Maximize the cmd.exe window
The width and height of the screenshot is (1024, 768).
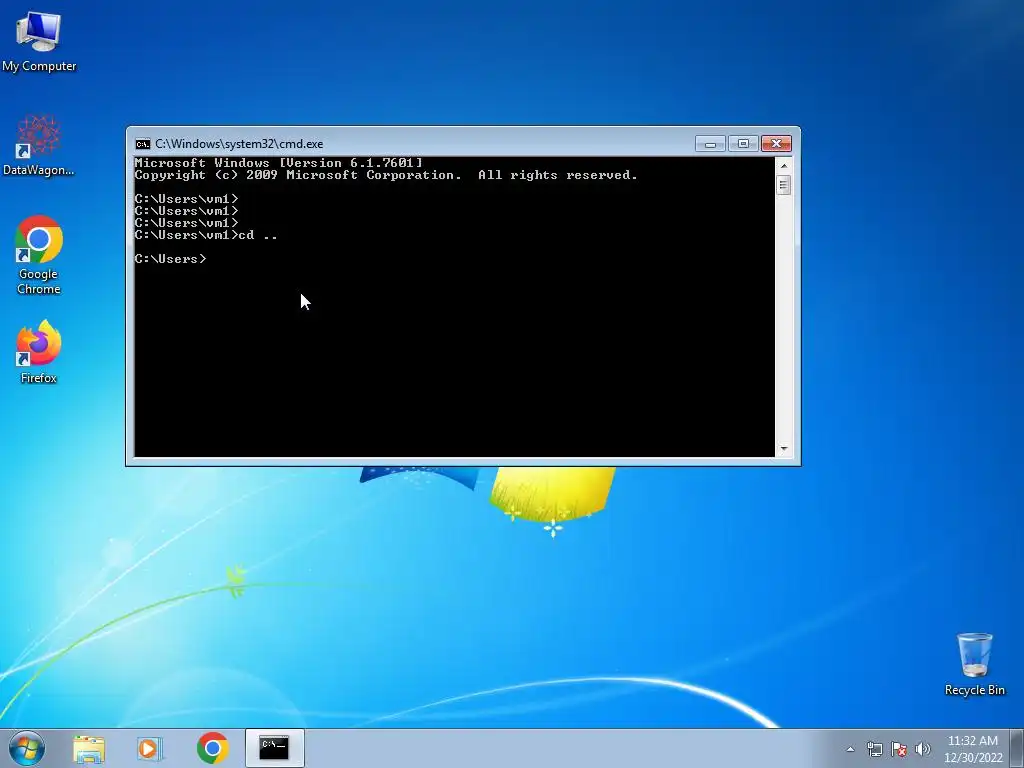pyautogui.click(x=743, y=144)
